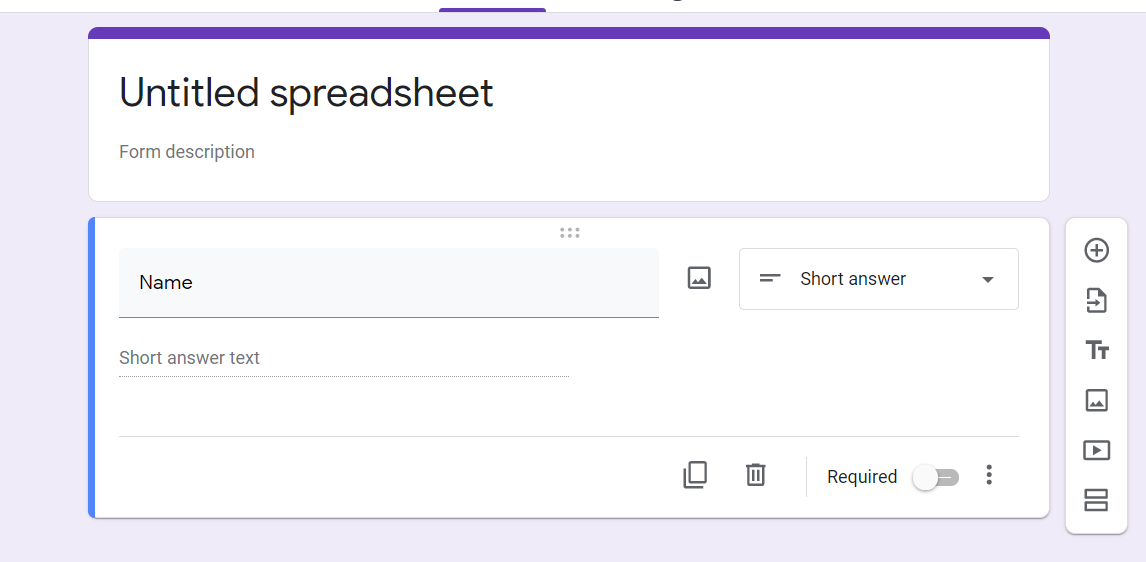Add a title and description block

click(x=1096, y=351)
